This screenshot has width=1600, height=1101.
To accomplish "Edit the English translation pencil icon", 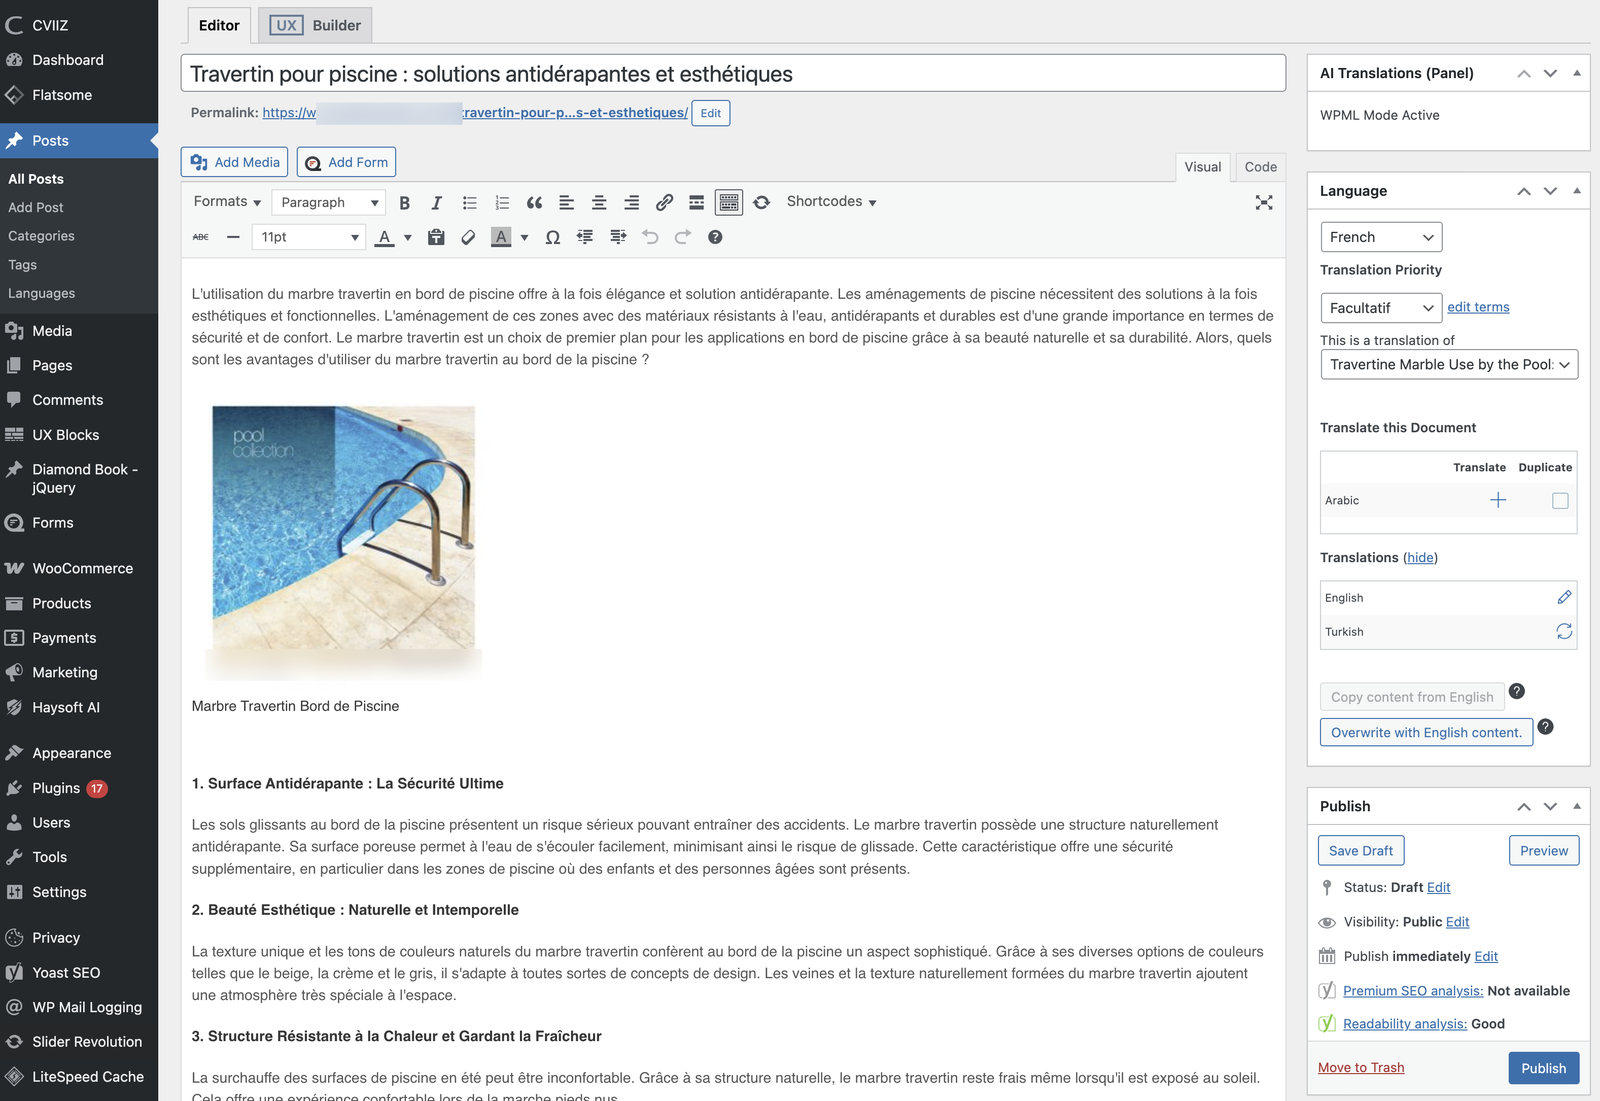I will 1564,597.
